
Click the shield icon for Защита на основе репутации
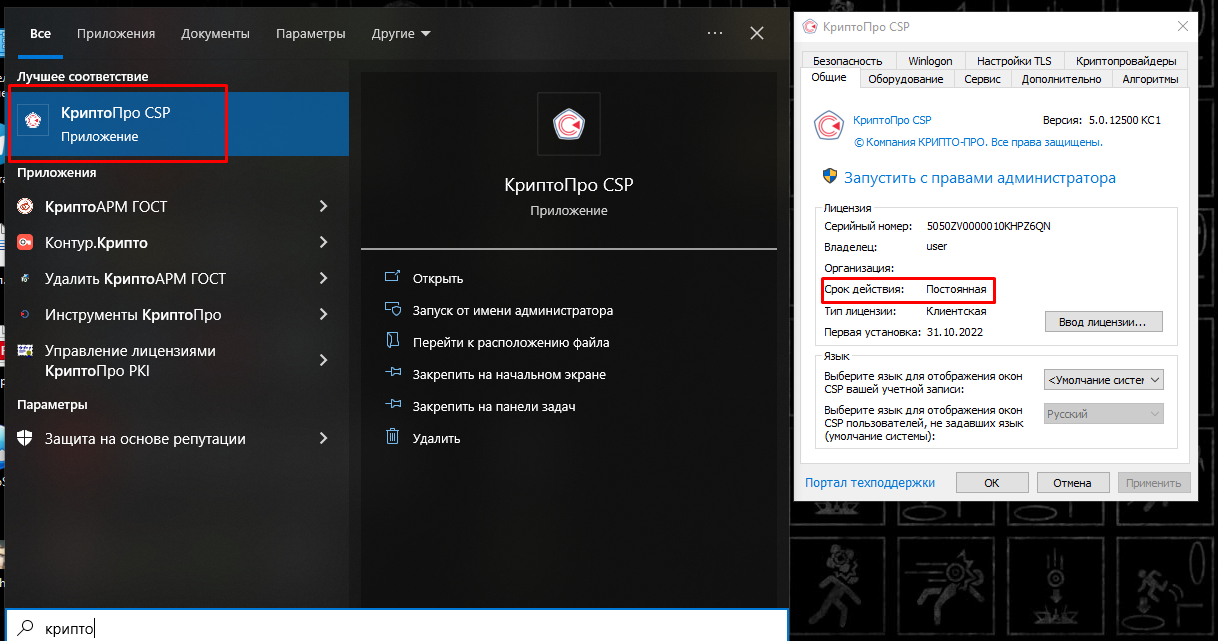point(25,439)
